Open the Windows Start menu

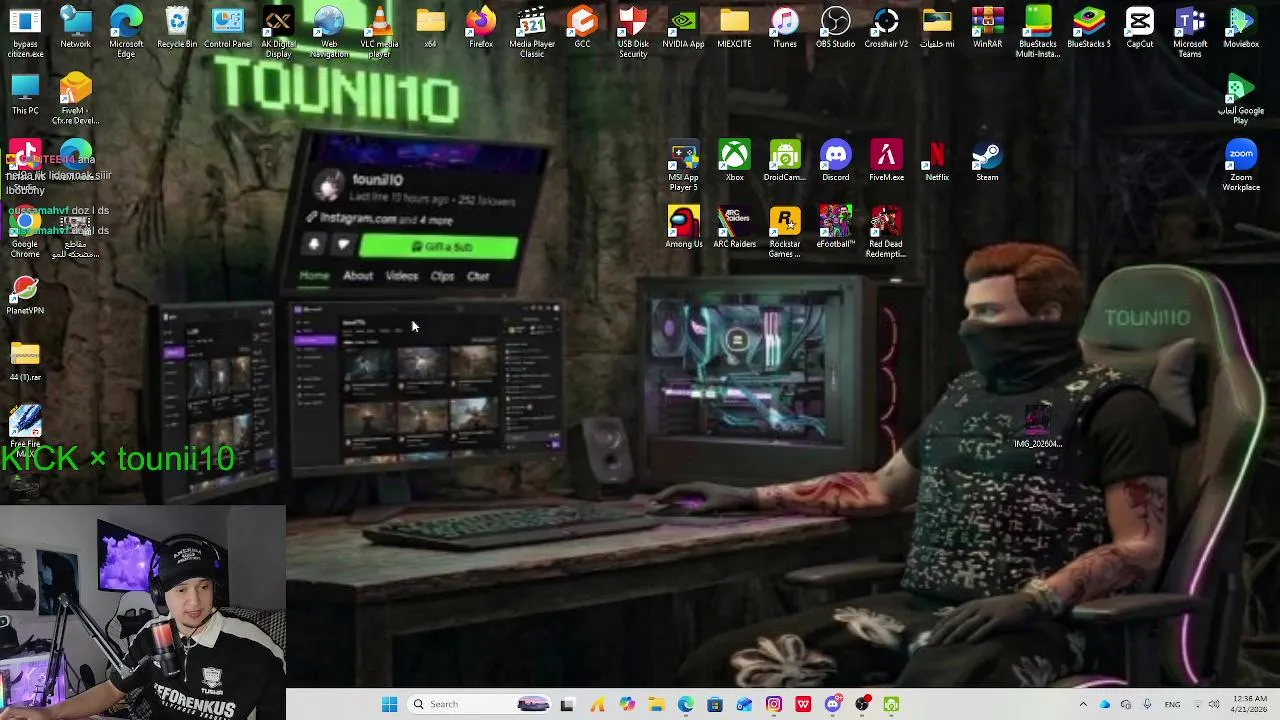(x=389, y=704)
